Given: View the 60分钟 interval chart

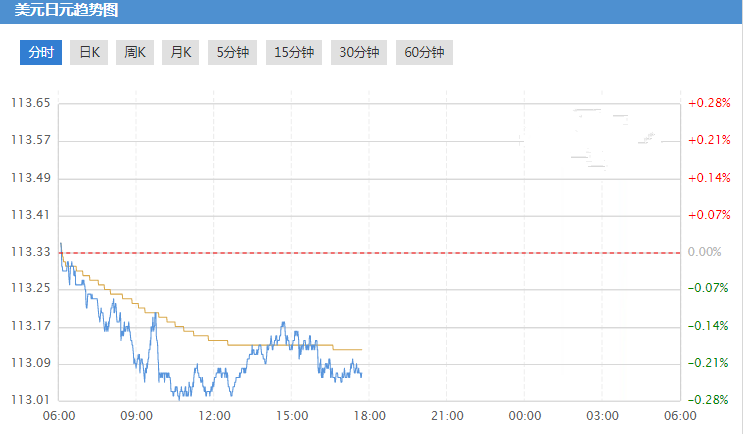Looking at the screenshot, I should click(424, 53).
